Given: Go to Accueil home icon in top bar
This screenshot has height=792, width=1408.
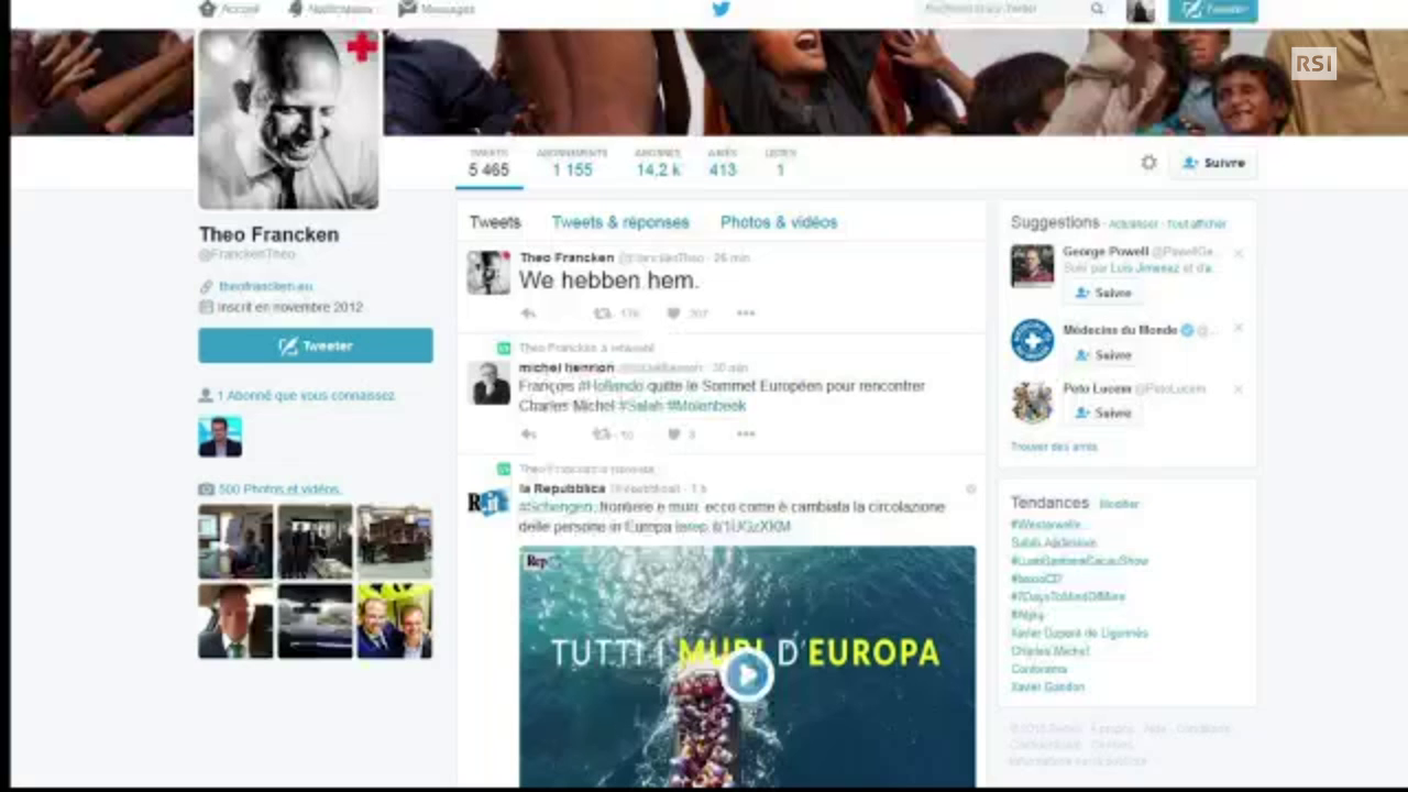Looking at the screenshot, I should pos(208,8).
